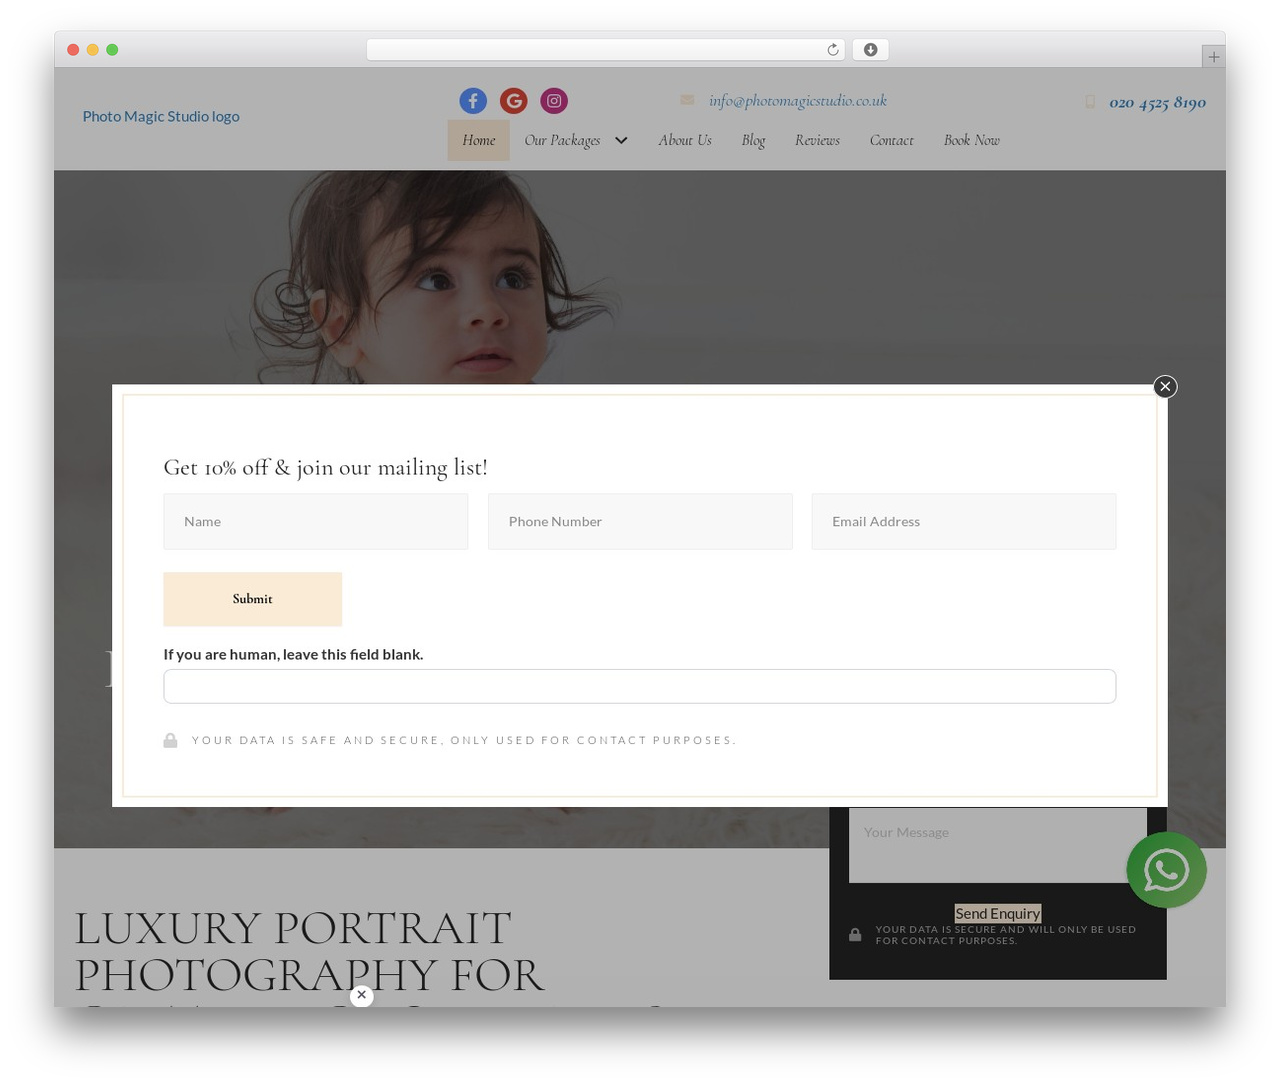Viewport: 1280px width, 1084px height.
Task: Click the leave-blank human check field
Action: pyautogui.click(x=640, y=686)
